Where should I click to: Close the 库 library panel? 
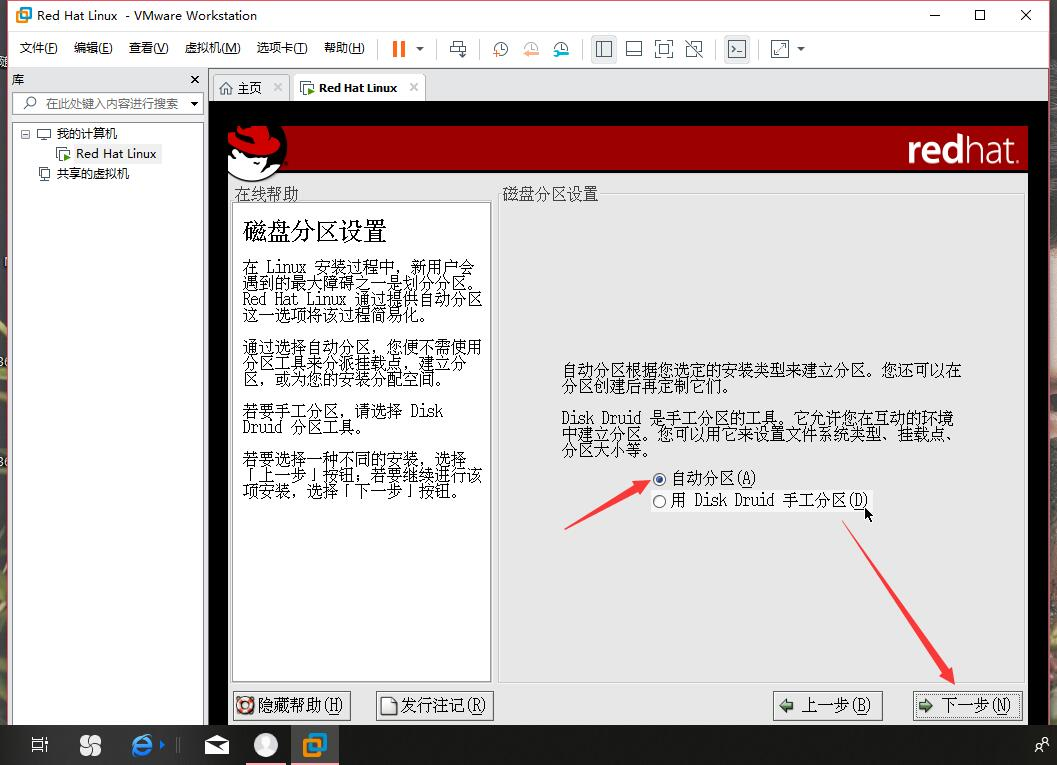pyautogui.click(x=195, y=80)
